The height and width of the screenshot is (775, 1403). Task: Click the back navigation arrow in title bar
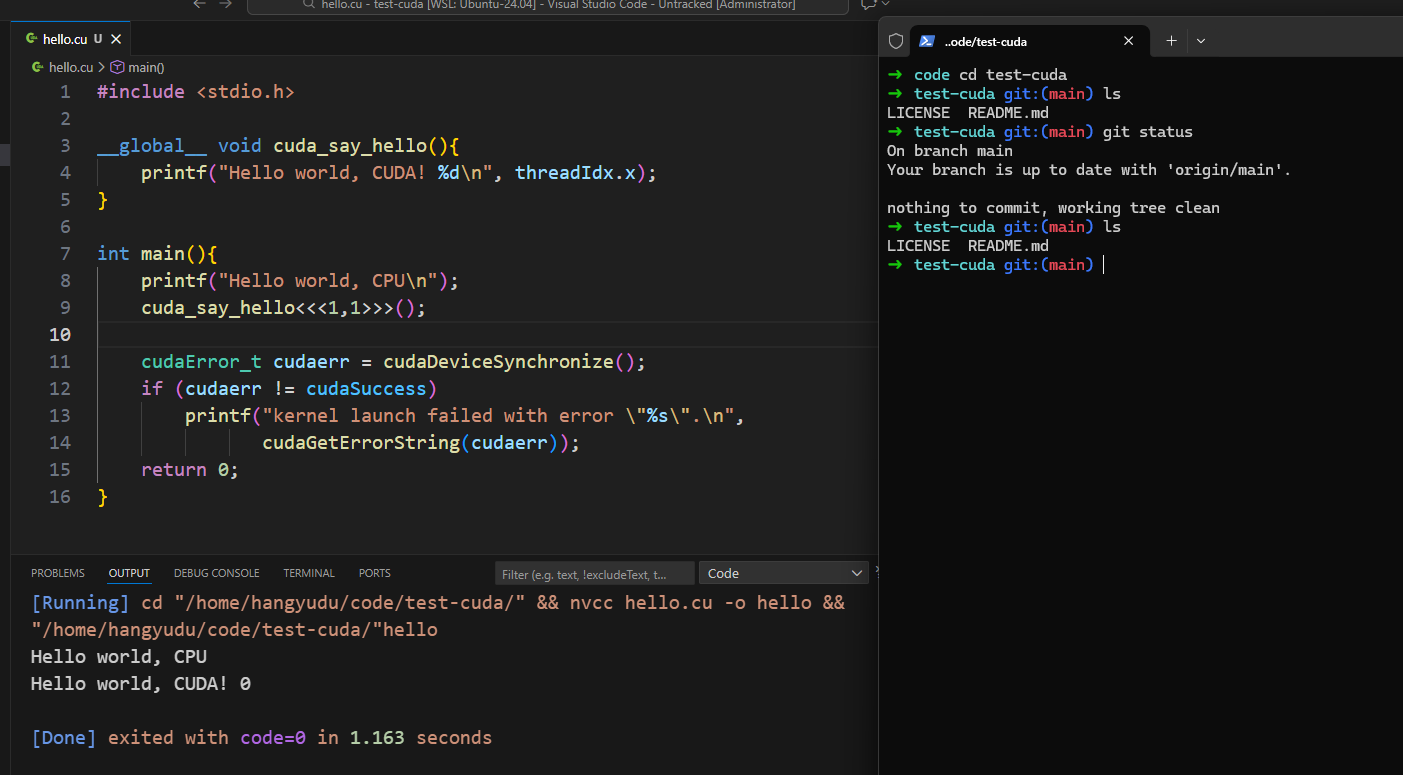pos(199,4)
